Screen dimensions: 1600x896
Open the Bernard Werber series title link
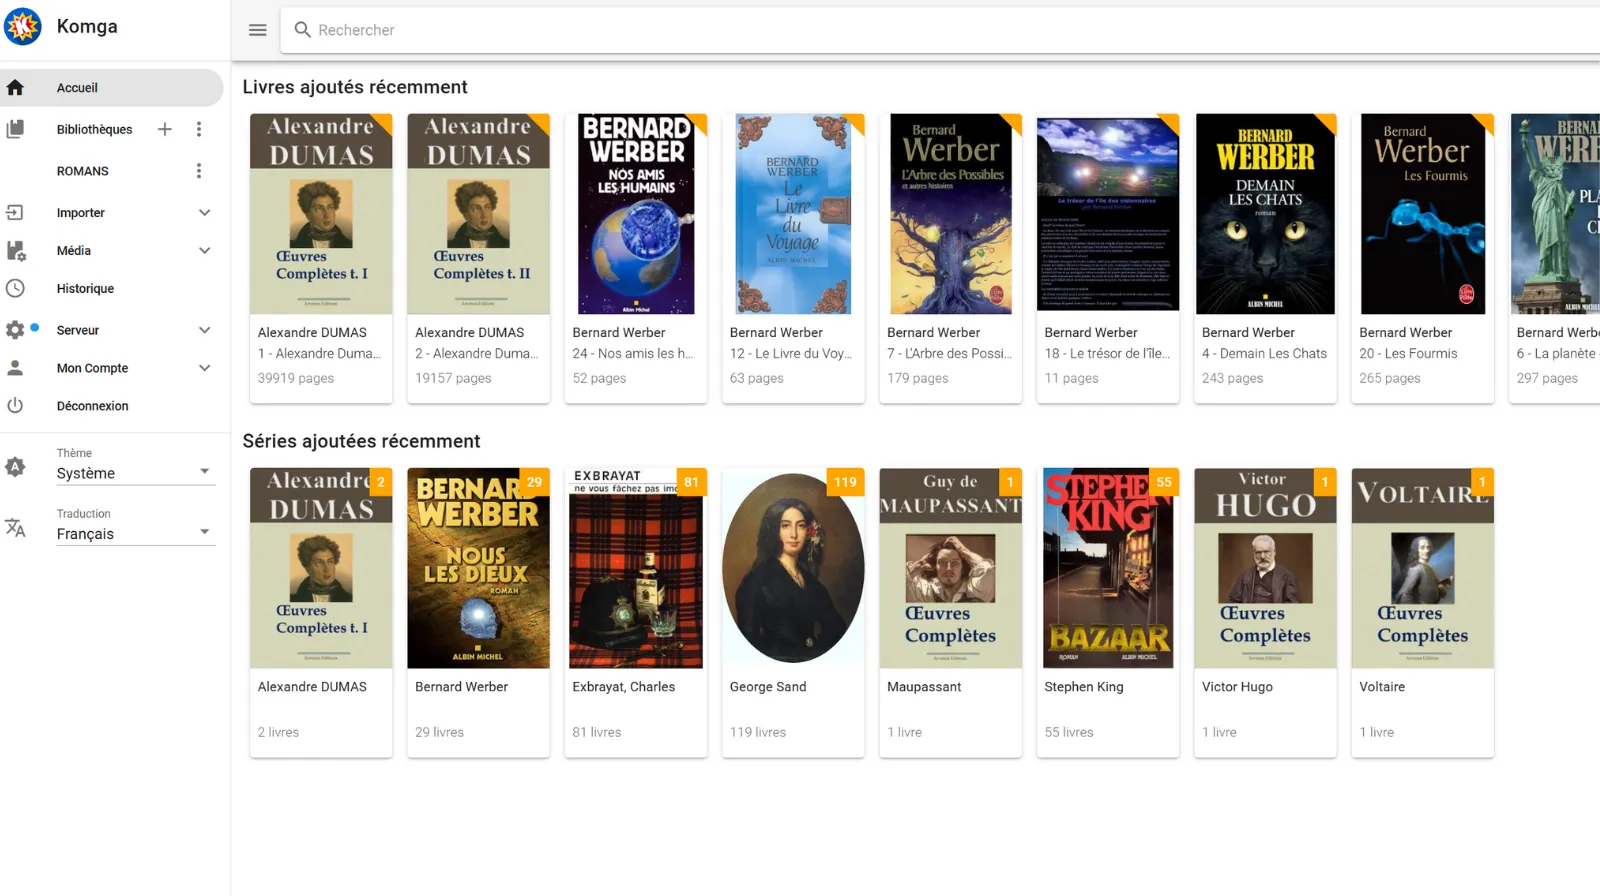point(461,687)
